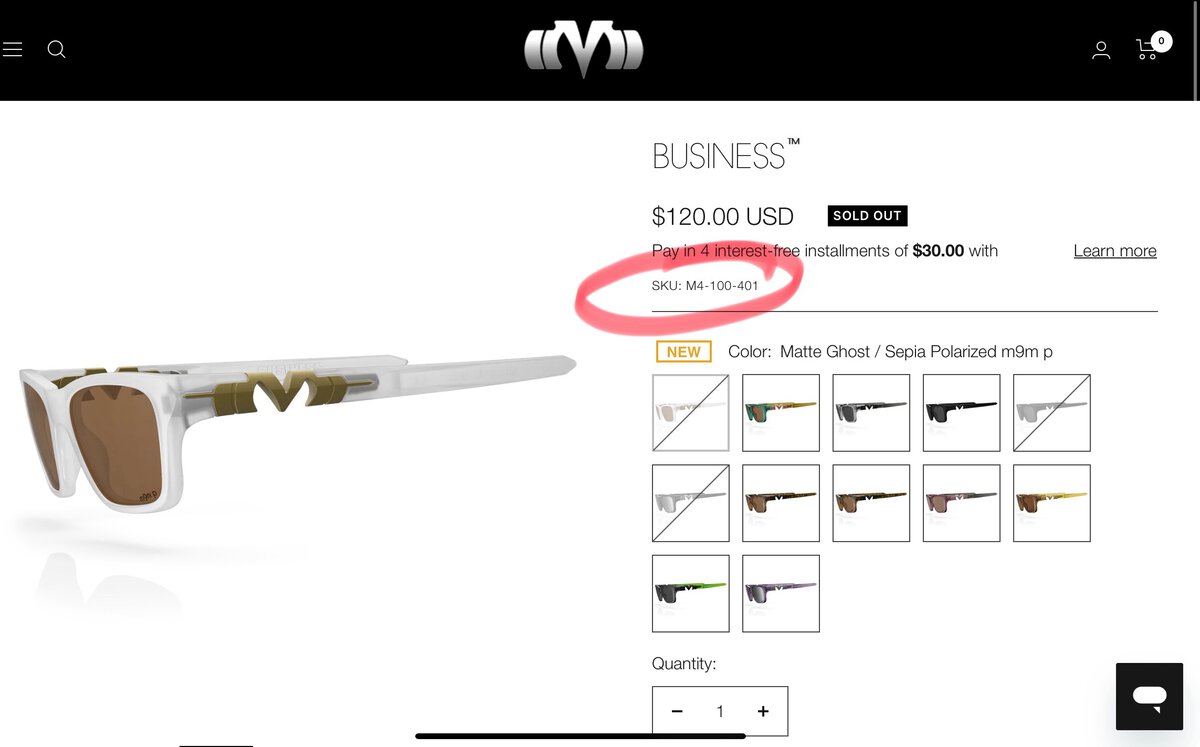This screenshot has height=747, width=1200.
Task: Choose the green-lens gold frame variant
Action: [781, 413]
